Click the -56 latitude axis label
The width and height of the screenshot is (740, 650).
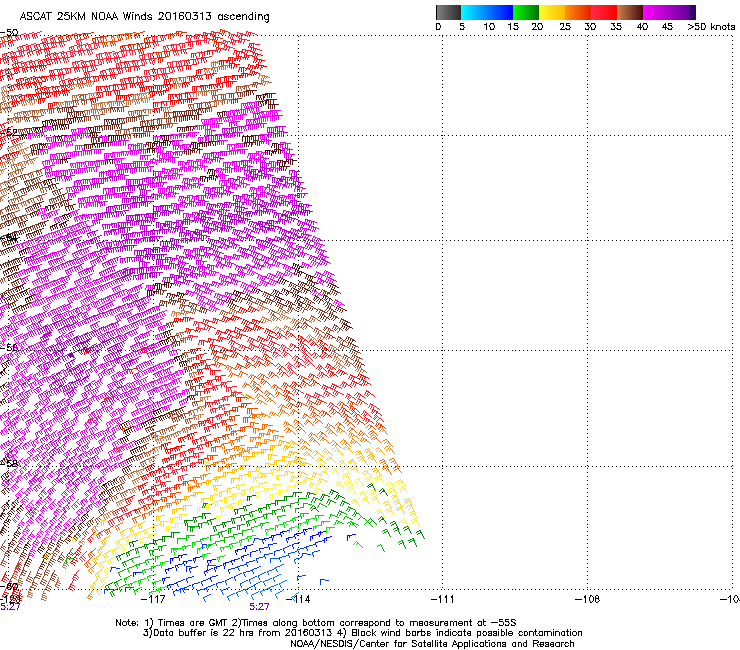pyautogui.click(x=9, y=347)
